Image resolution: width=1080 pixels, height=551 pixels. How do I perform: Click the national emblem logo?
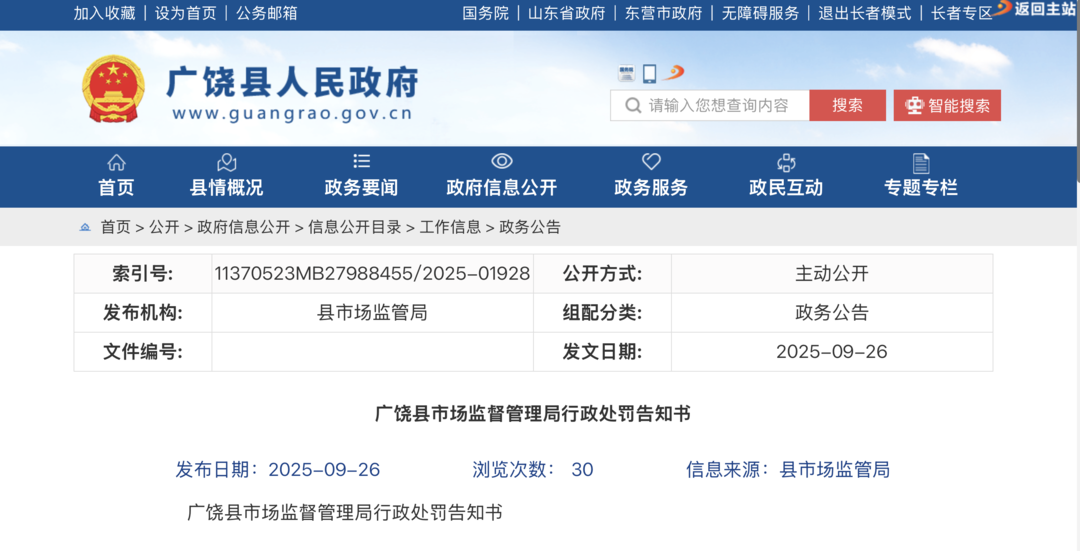point(113,89)
